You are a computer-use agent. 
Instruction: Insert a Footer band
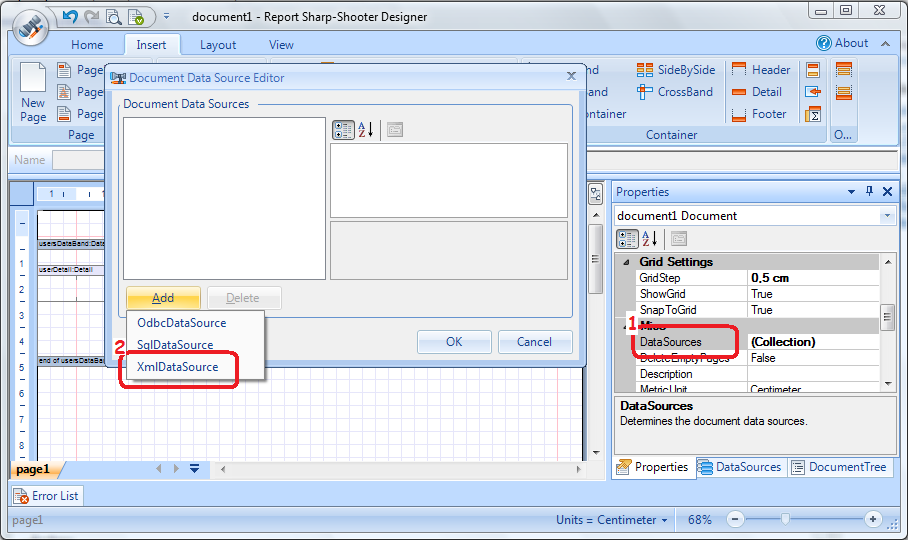pos(759,114)
